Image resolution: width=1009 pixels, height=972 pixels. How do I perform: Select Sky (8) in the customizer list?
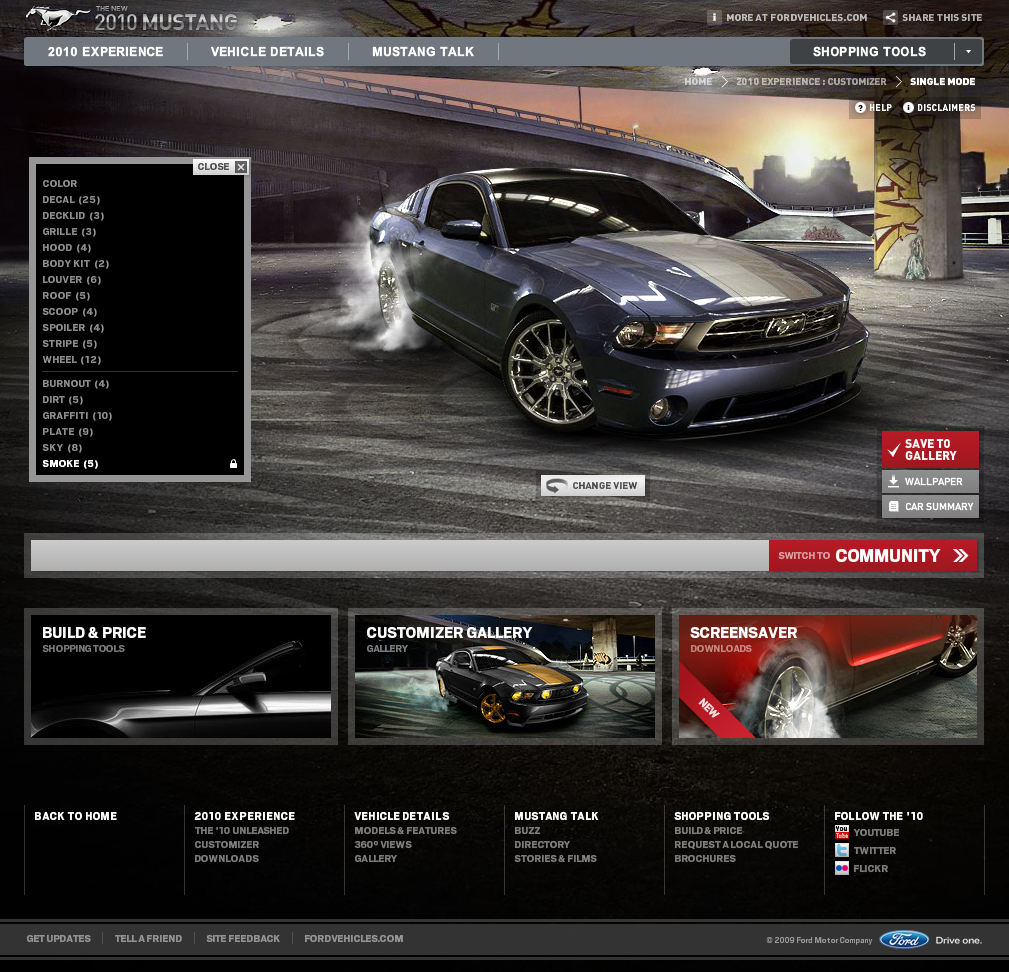(62, 448)
